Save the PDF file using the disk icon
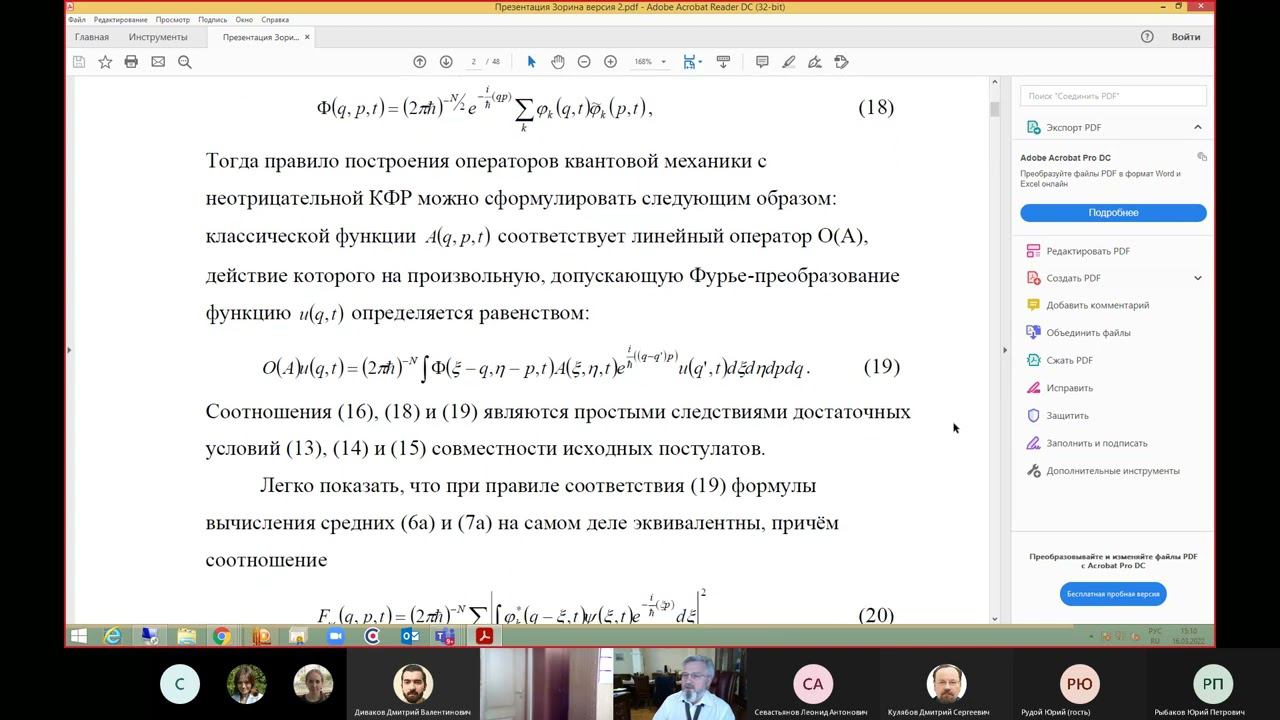The width and height of the screenshot is (1280, 720). [79, 62]
